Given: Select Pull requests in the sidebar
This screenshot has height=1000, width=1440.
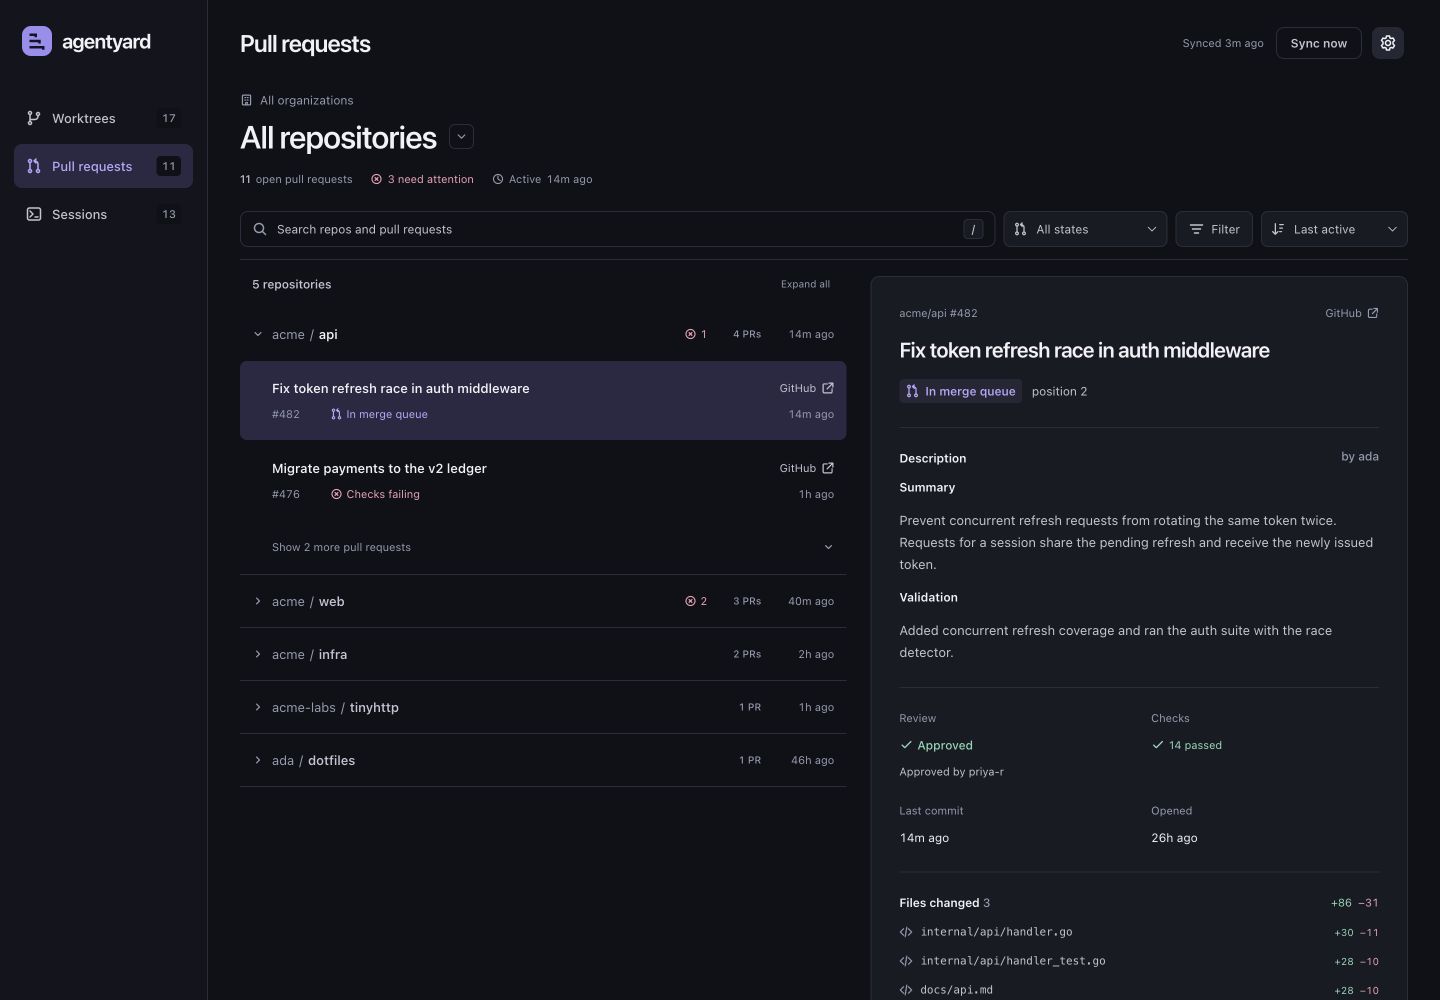Looking at the screenshot, I should tap(103, 166).
